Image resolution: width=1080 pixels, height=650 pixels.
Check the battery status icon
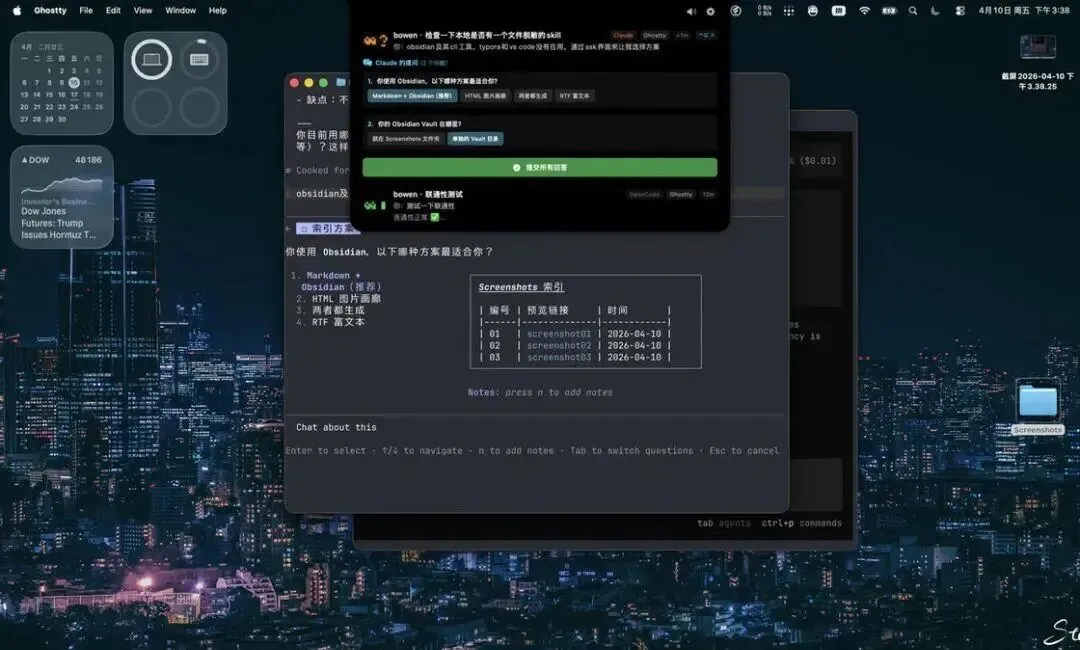click(x=889, y=10)
